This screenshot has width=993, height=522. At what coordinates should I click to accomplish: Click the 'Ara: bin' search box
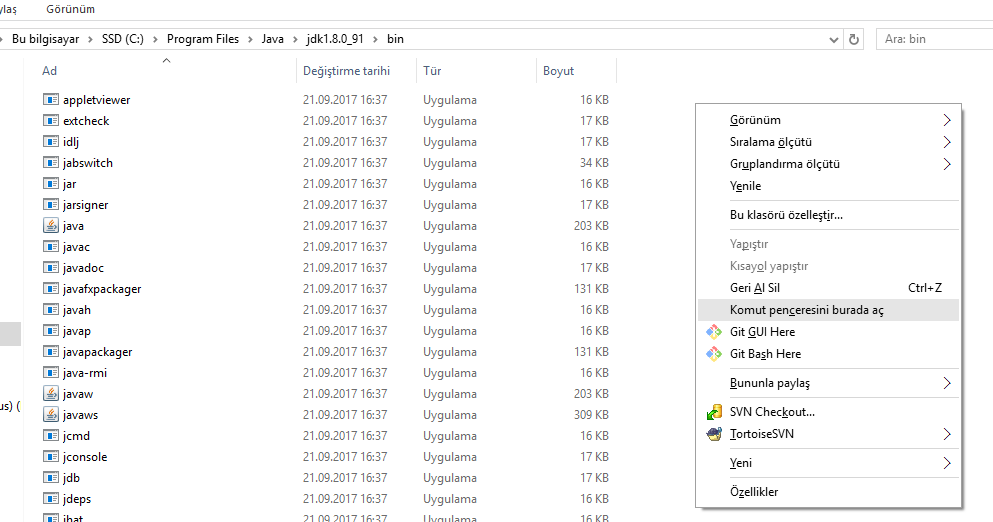[935, 39]
